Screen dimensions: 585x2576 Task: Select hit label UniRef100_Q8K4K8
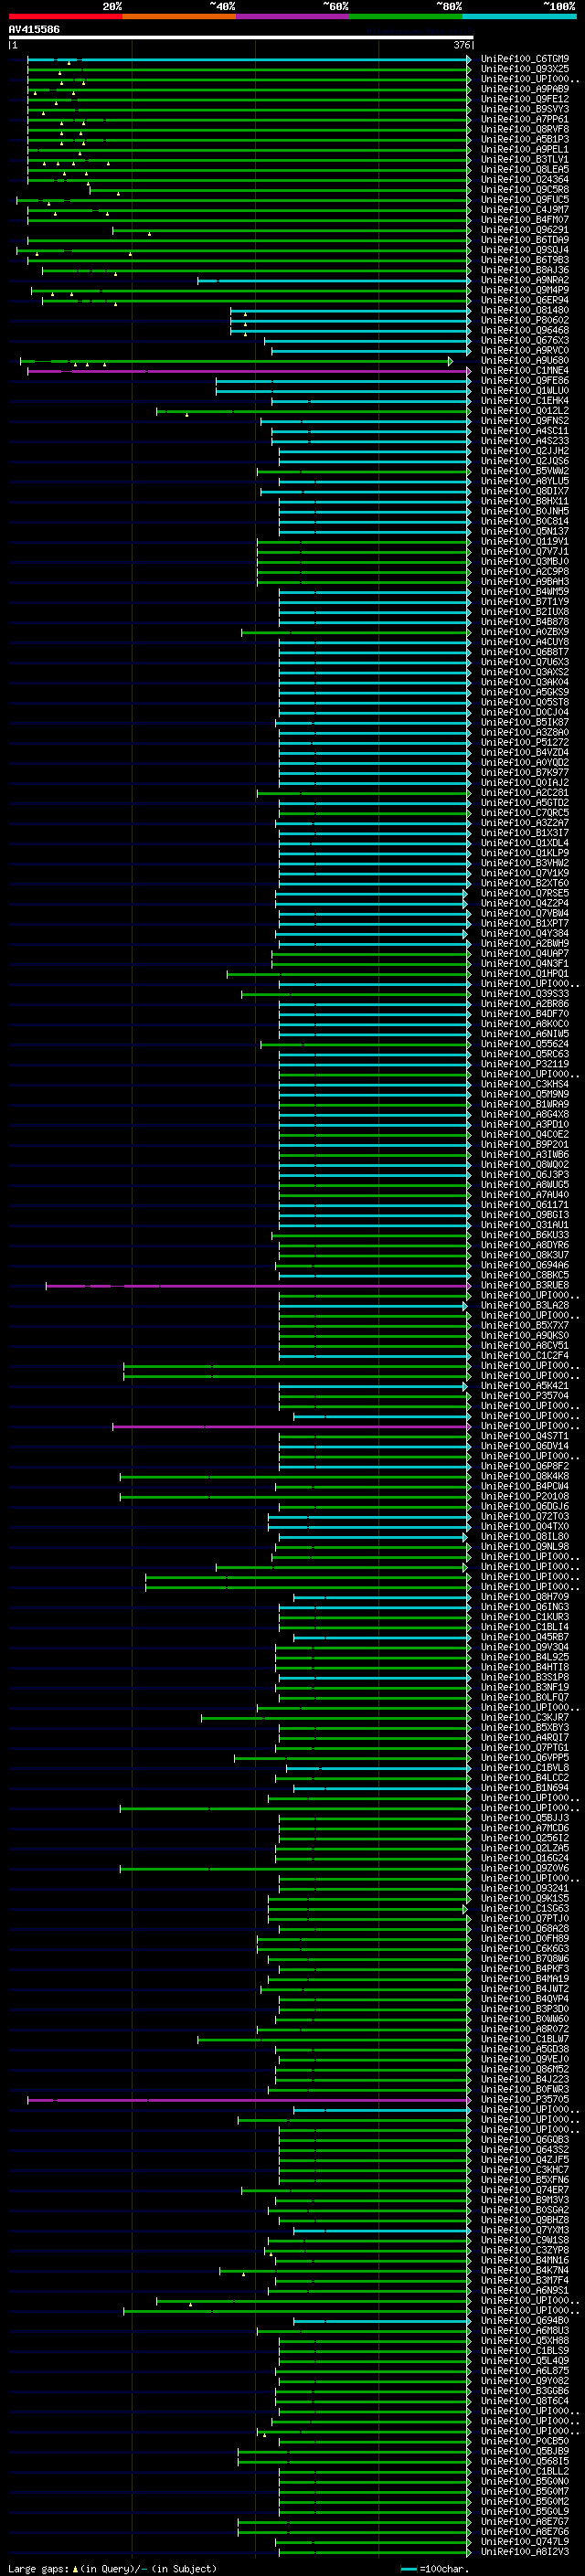(524, 1477)
